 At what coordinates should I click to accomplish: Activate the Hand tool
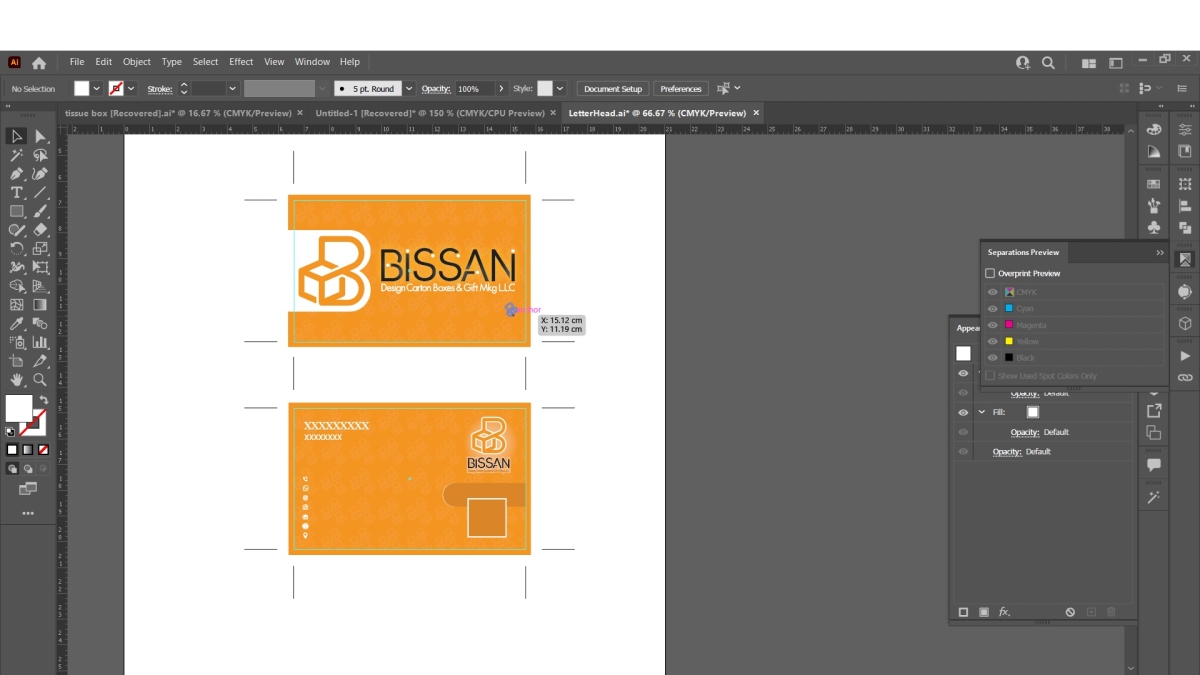click(x=17, y=380)
